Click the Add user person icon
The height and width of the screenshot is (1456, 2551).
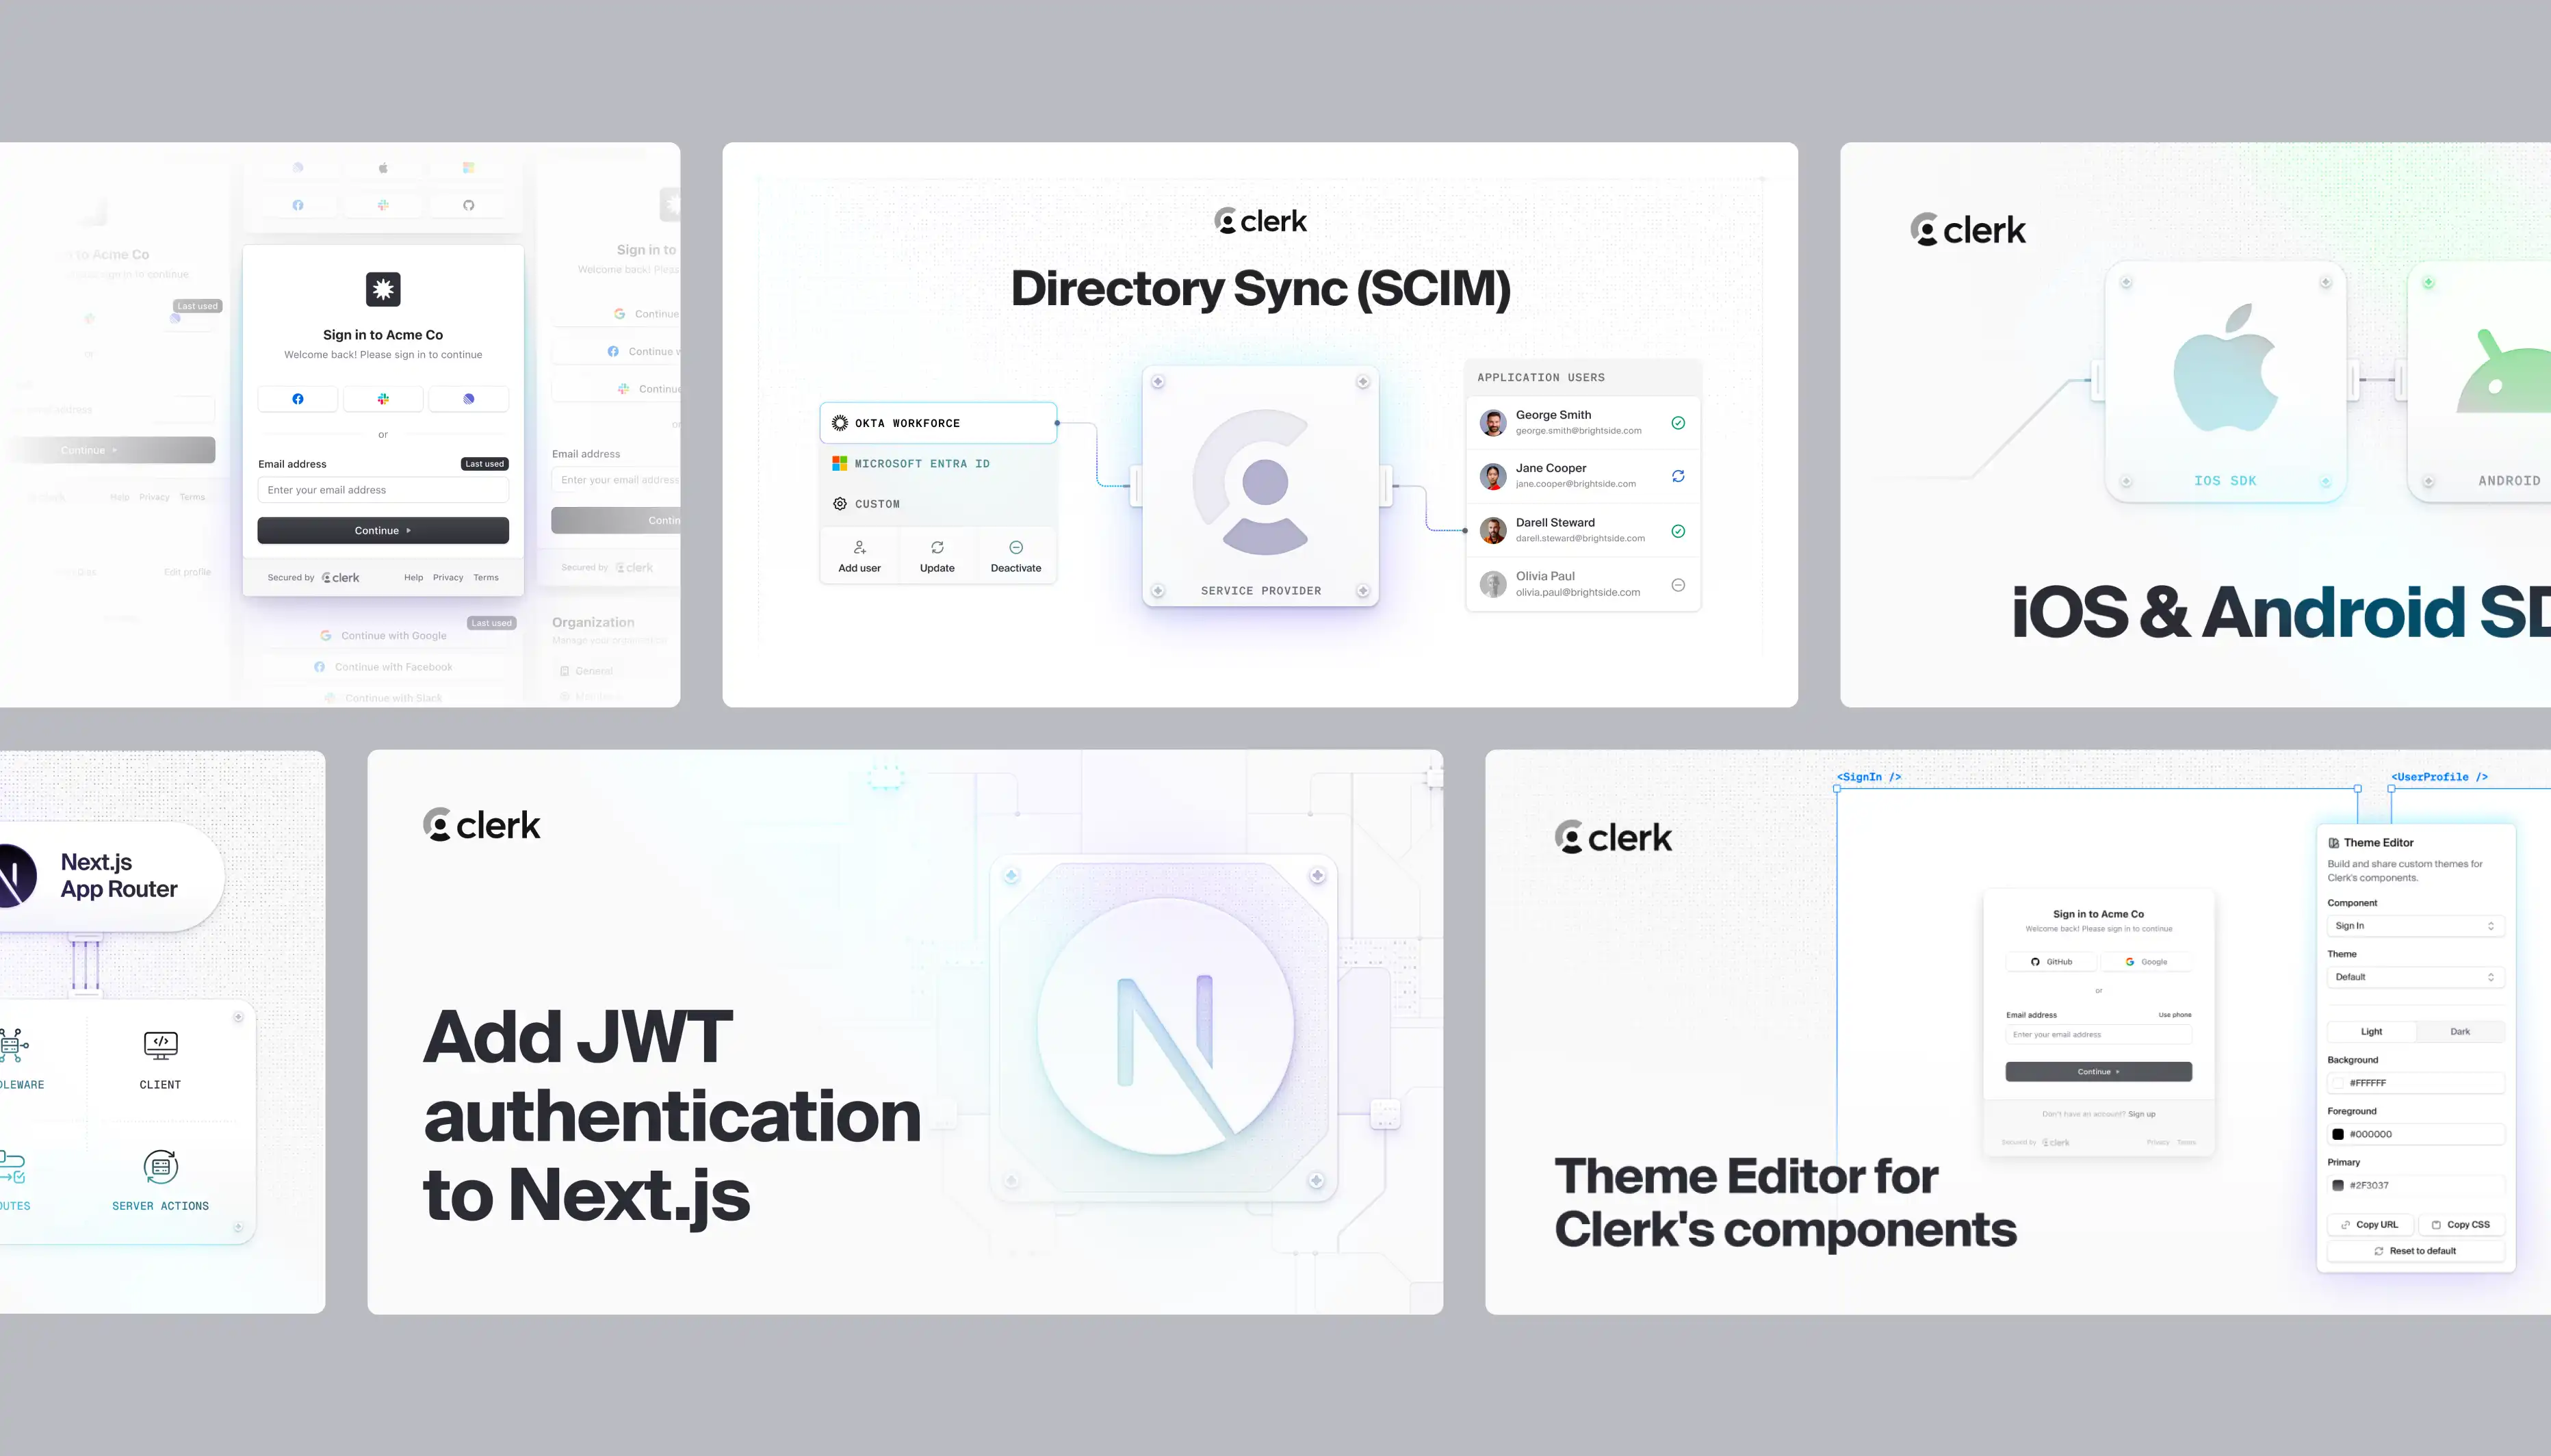tap(860, 548)
